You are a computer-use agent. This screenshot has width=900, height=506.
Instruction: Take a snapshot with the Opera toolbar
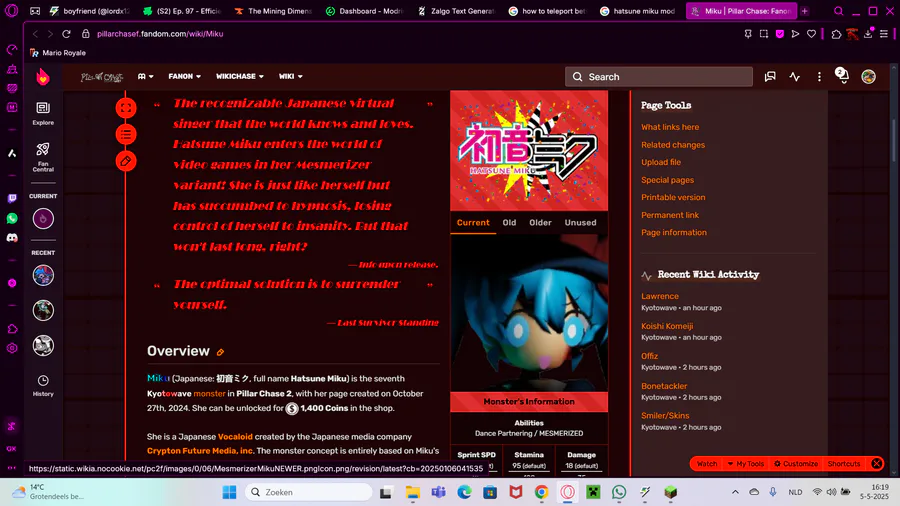click(x=763, y=34)
